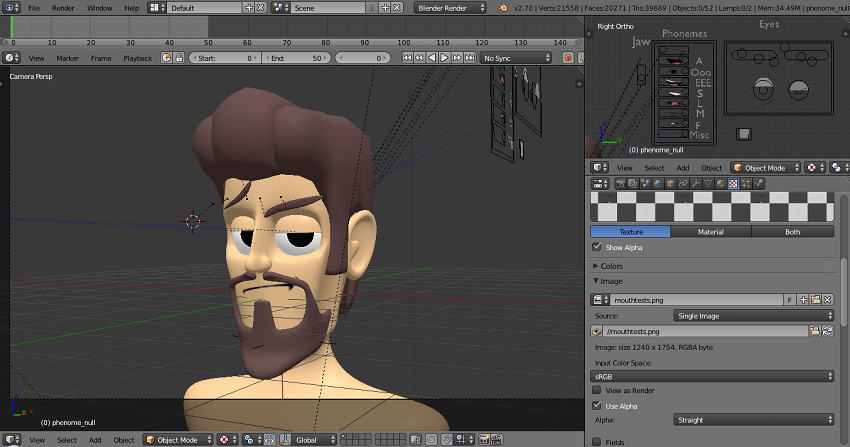Open the Render properties tab

(620, 184)
